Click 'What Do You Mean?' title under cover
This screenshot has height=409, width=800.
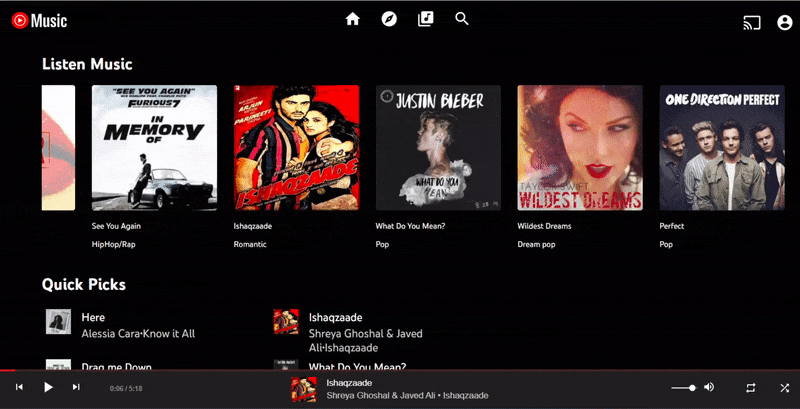[410, 226]
